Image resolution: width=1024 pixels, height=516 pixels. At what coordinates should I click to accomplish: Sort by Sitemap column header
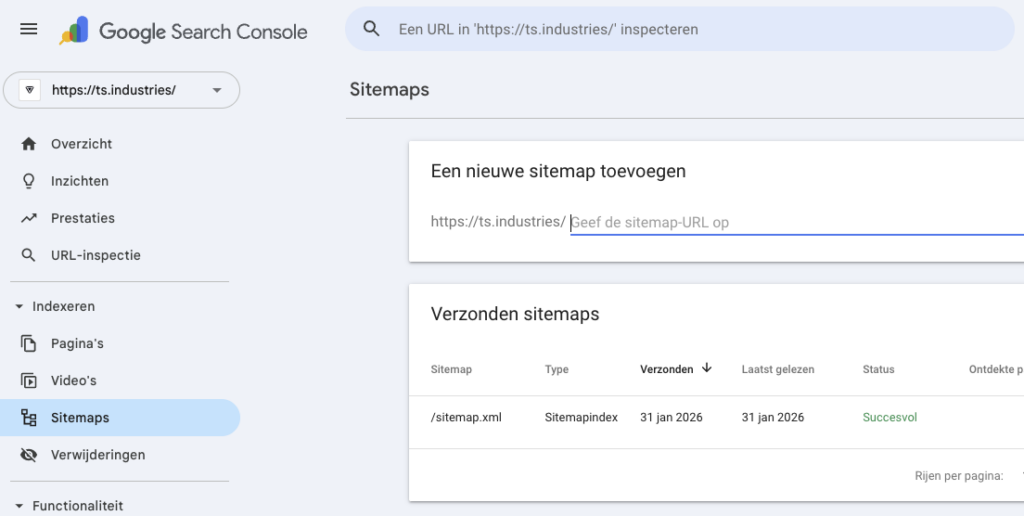coord(451,370)
